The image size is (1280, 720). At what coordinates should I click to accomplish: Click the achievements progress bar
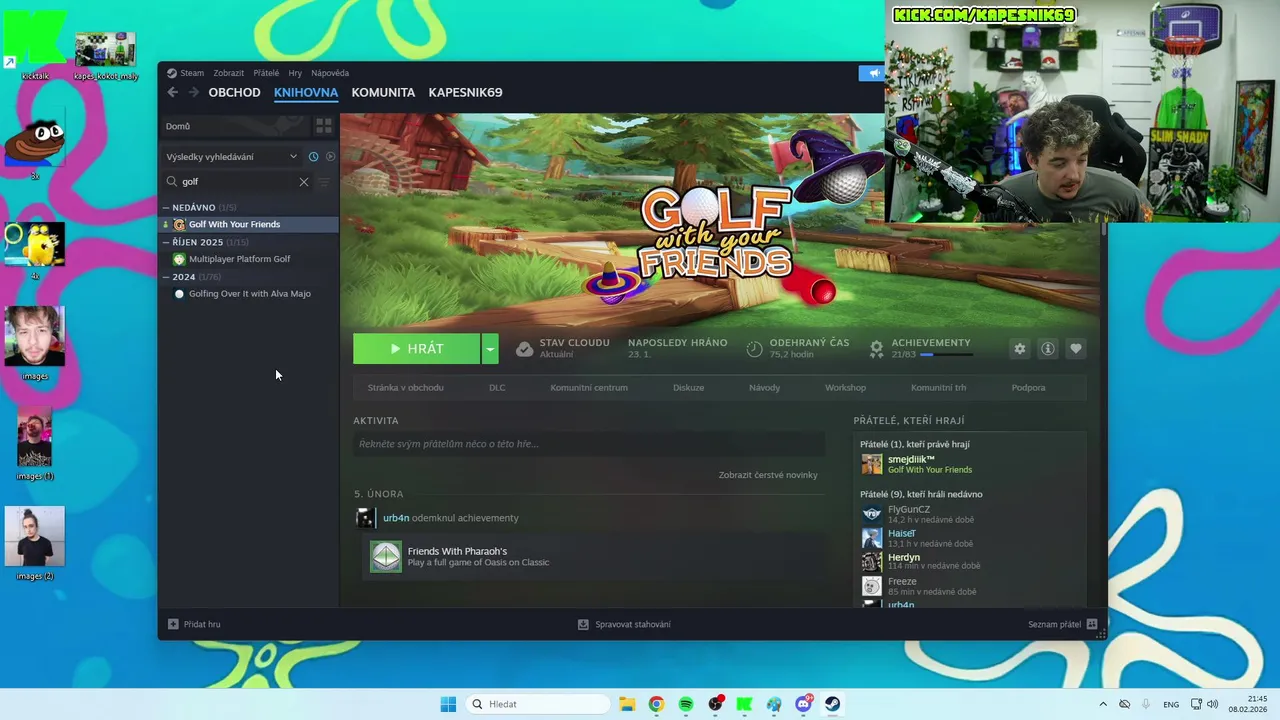click(x=946, y=355)
